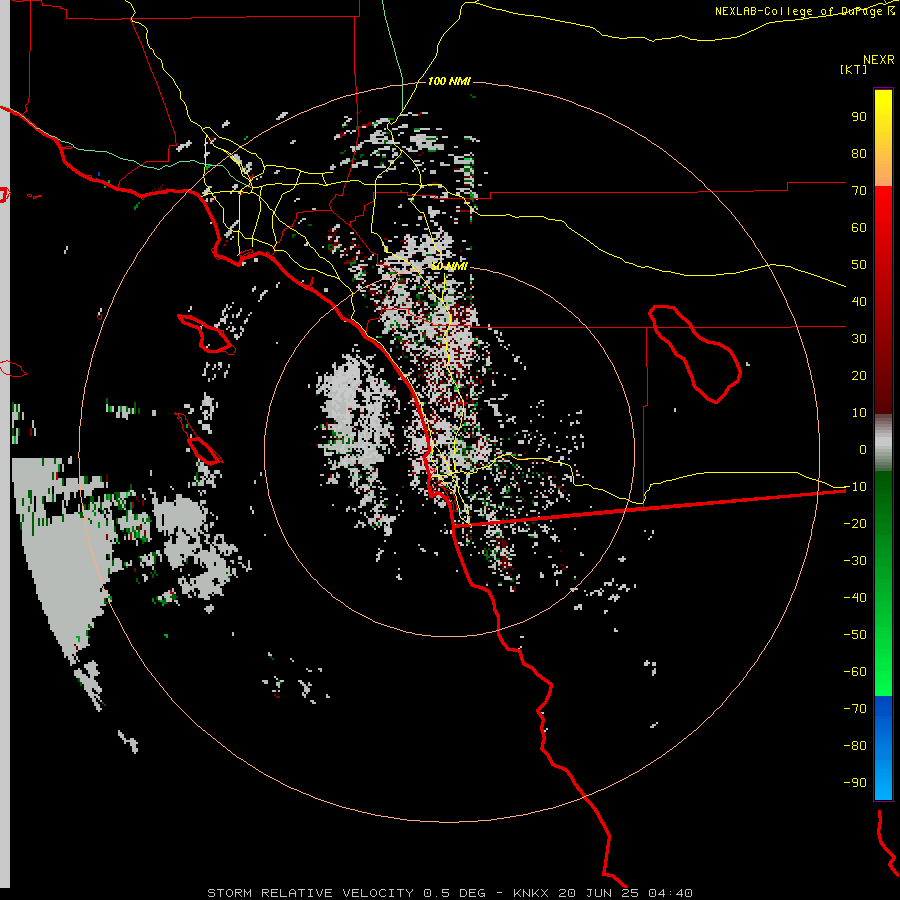This screenshot has width=900, height=900.
Task: Click the San Clemente Island outline
Action: [199, 437]
